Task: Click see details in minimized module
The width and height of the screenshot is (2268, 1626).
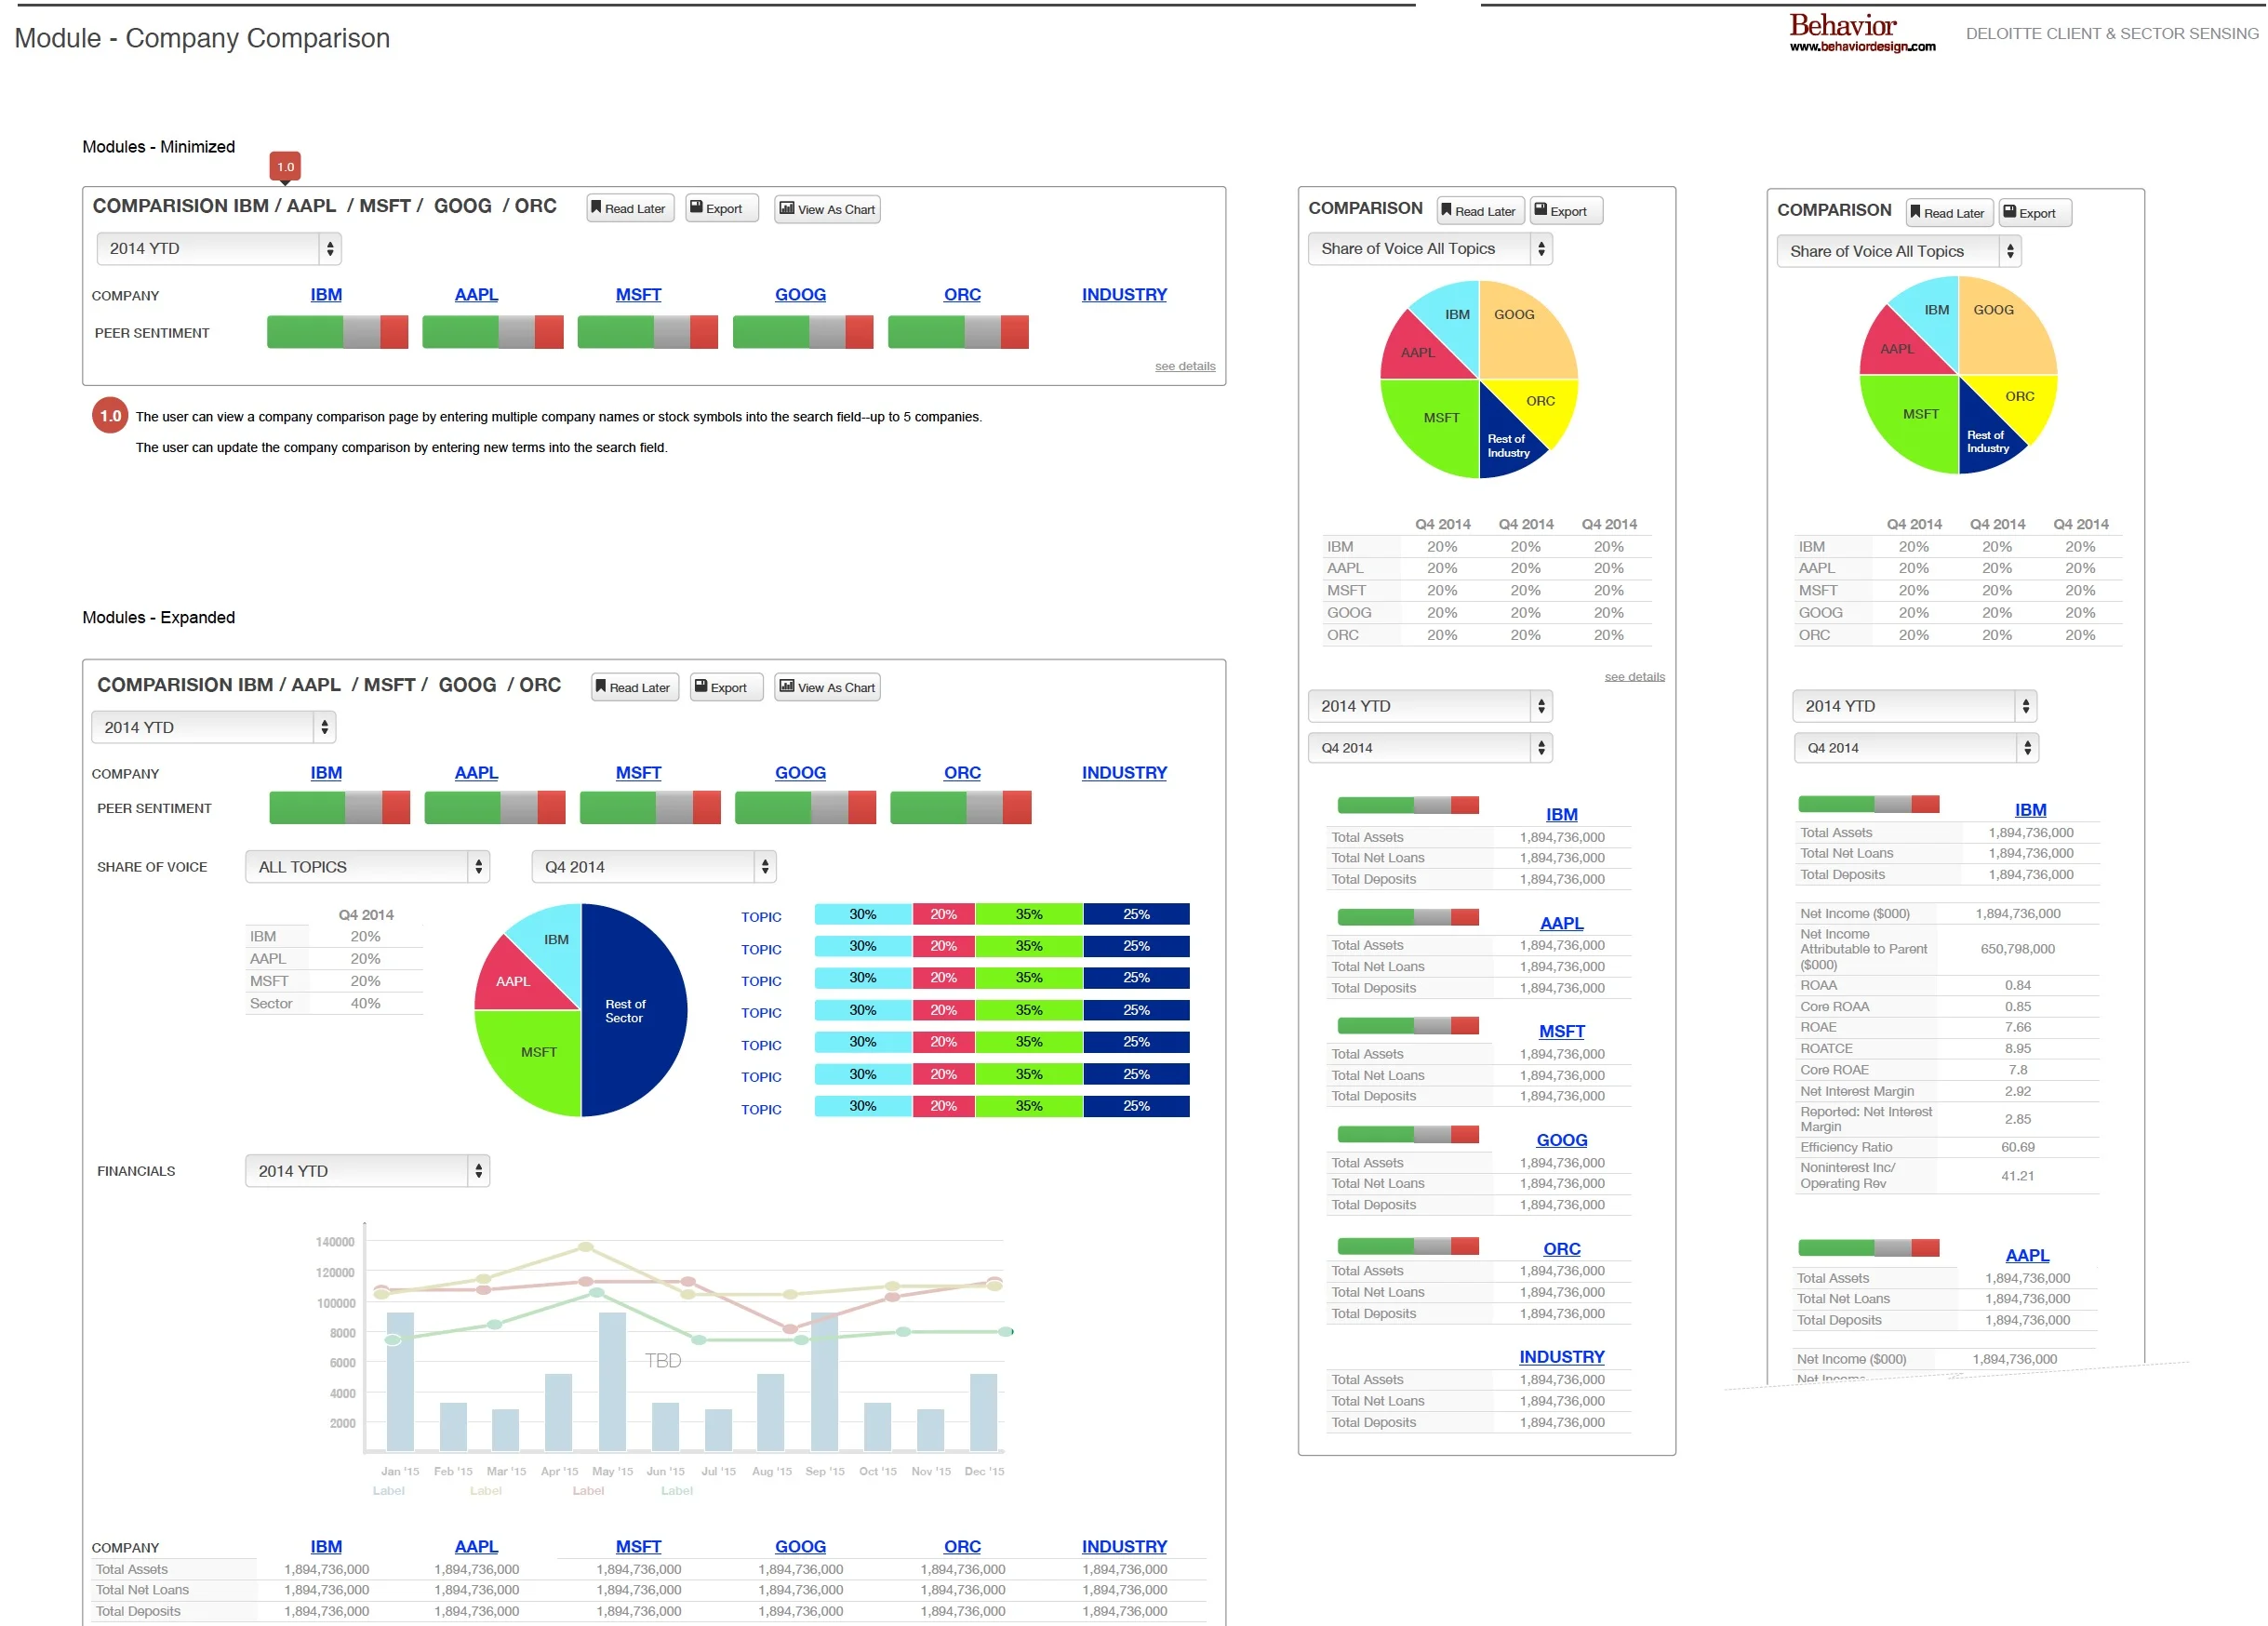Action: [x=1185, y=366]
